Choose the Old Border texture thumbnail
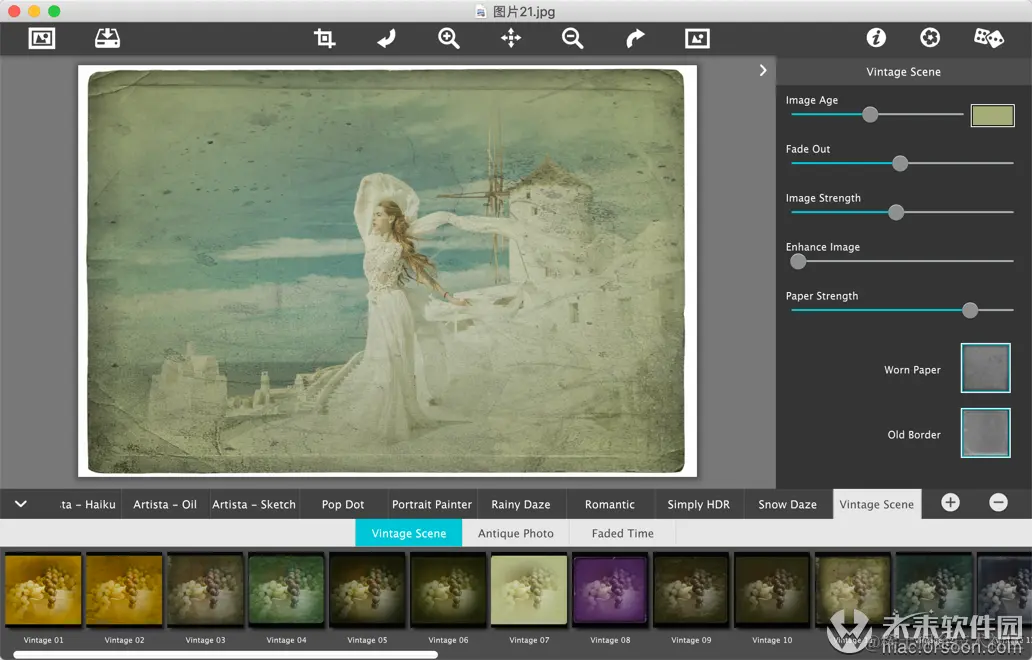1032x660 pixels. pos(985,433)
